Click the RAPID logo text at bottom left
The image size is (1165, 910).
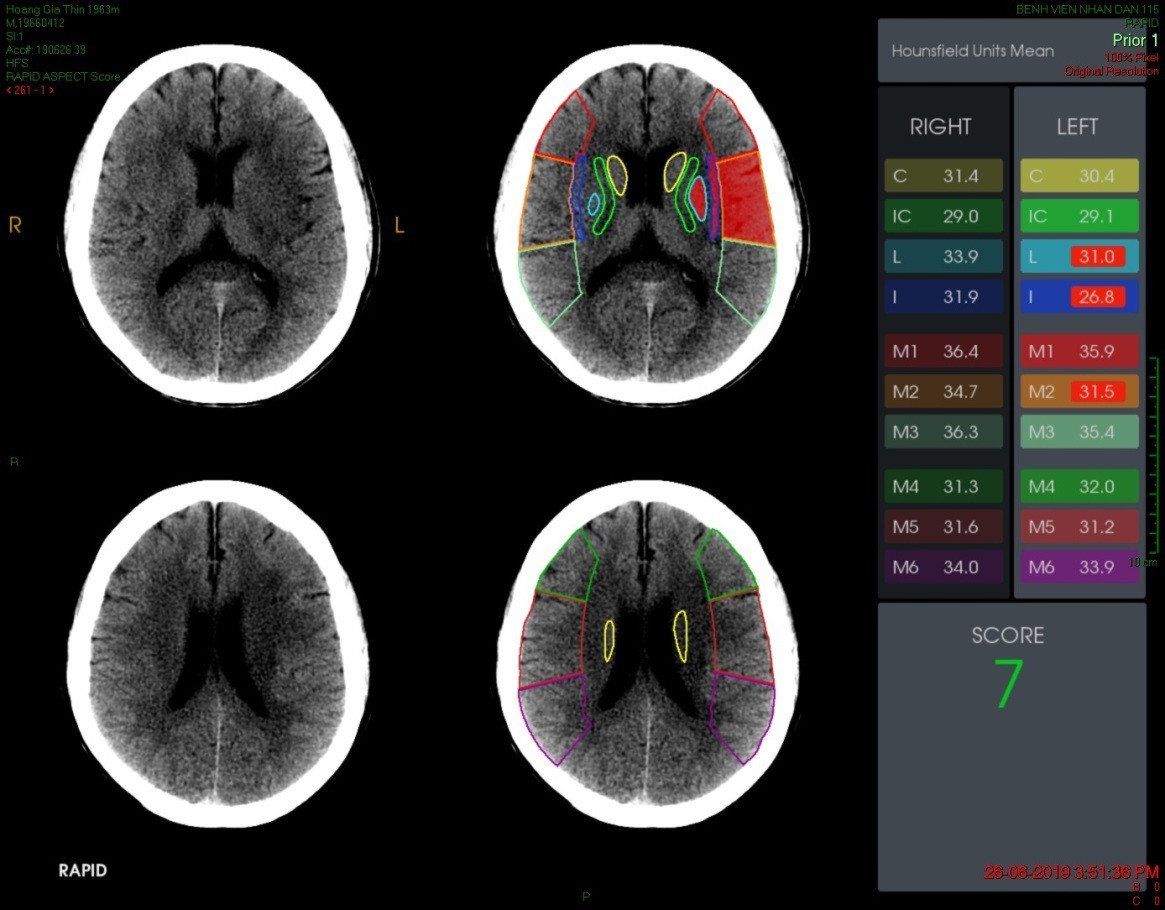coord(82,870)
